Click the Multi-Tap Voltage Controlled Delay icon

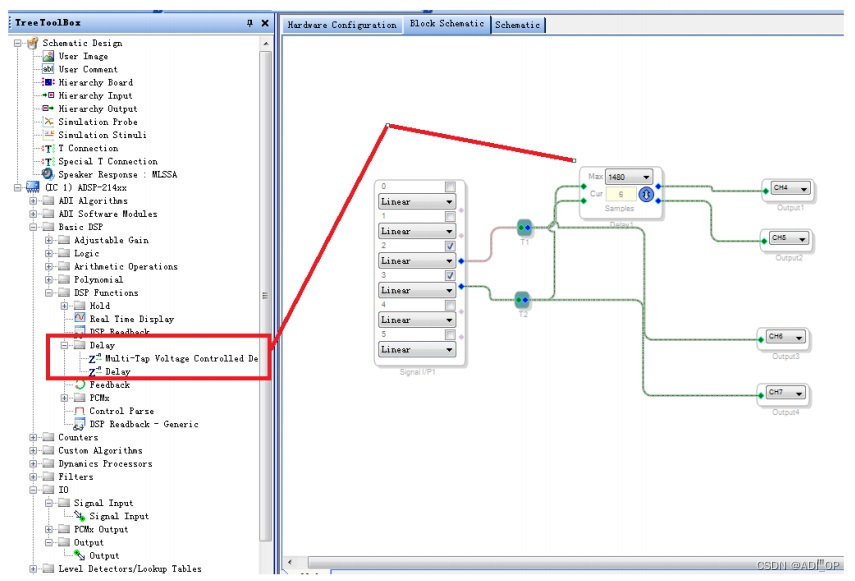95,358
